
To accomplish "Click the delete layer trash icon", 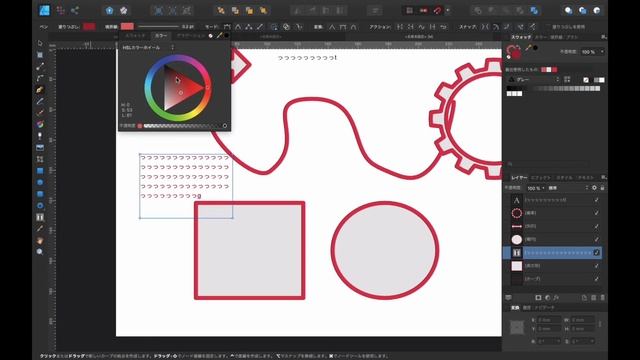I will click(602, 298).
